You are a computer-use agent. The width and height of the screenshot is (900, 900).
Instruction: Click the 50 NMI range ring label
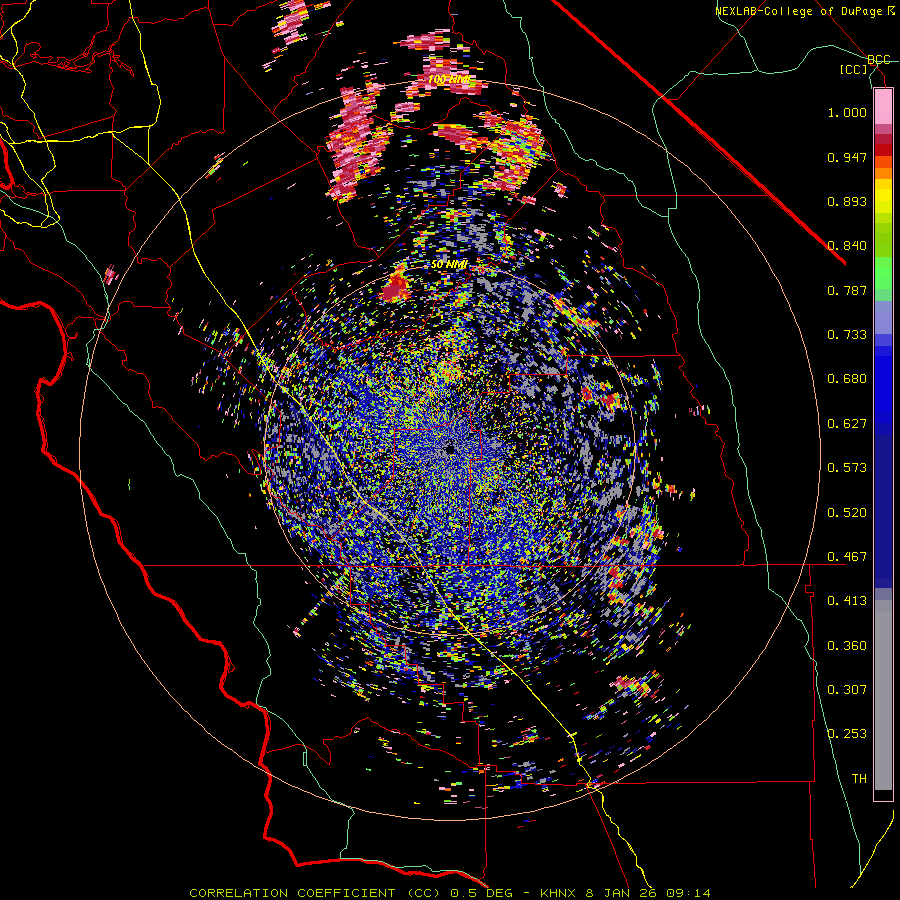pos(449,264)
